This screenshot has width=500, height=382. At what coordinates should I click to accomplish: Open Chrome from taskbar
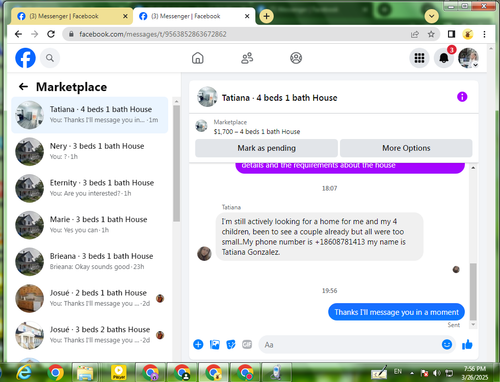[x=55, y=372]
